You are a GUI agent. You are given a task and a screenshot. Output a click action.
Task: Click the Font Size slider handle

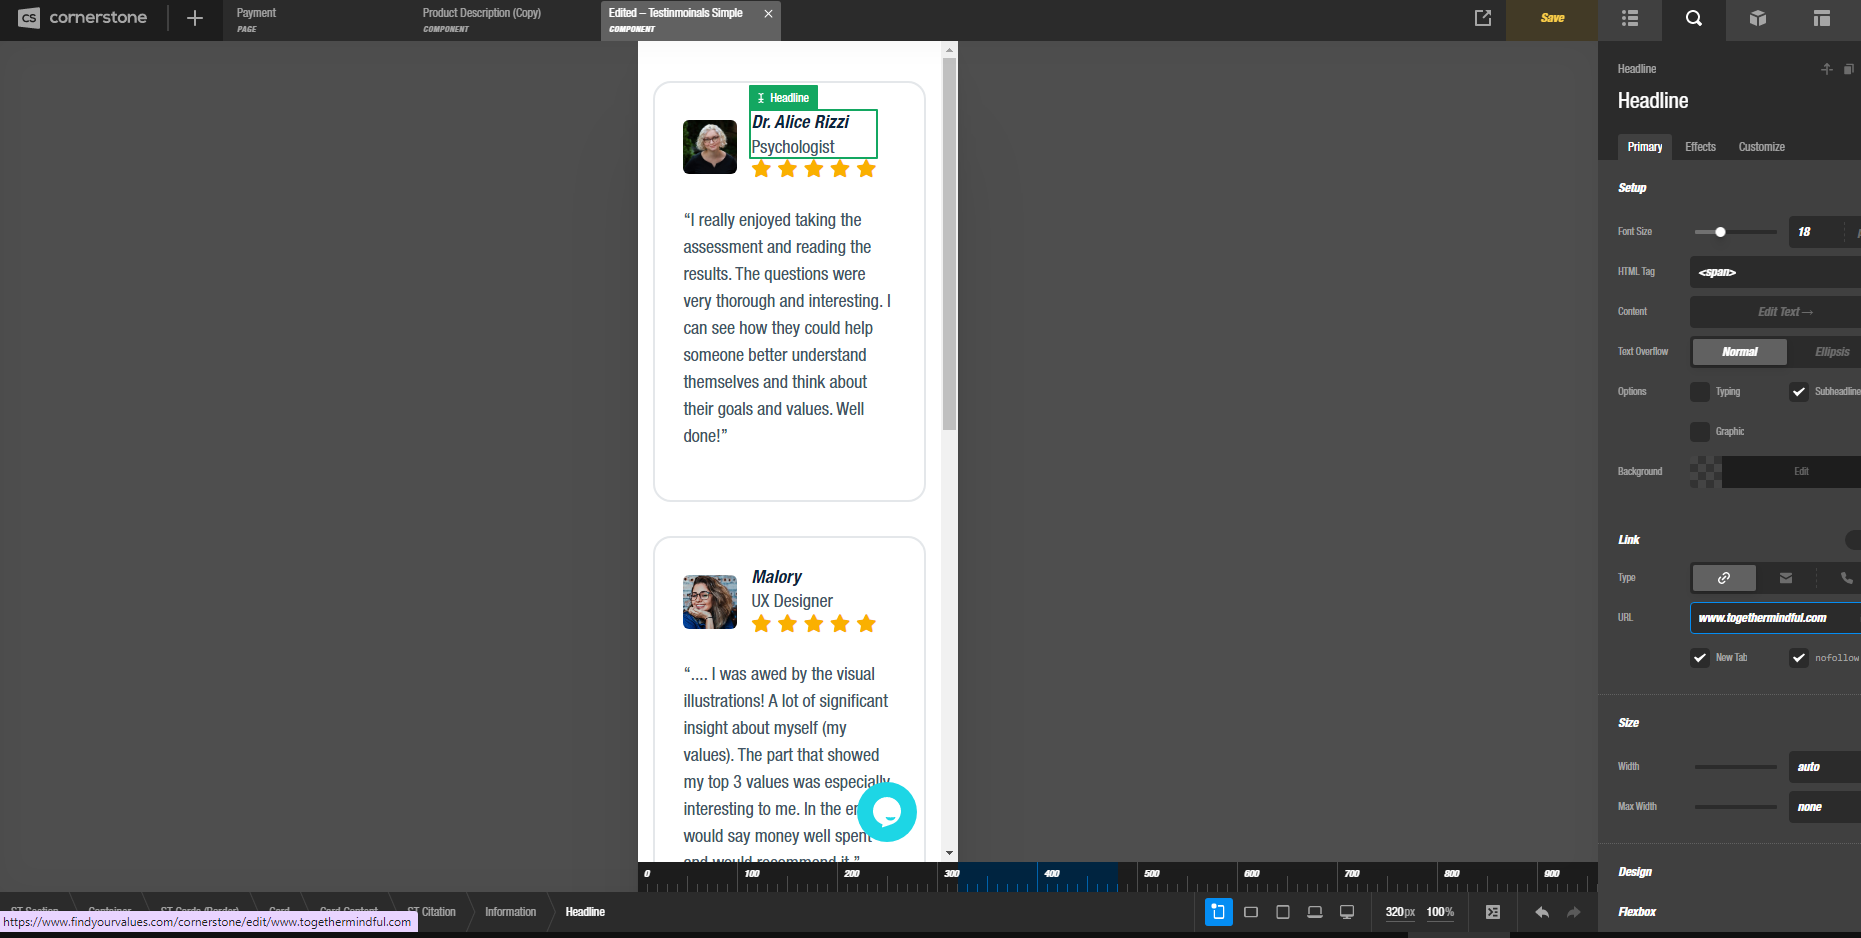1720,232
